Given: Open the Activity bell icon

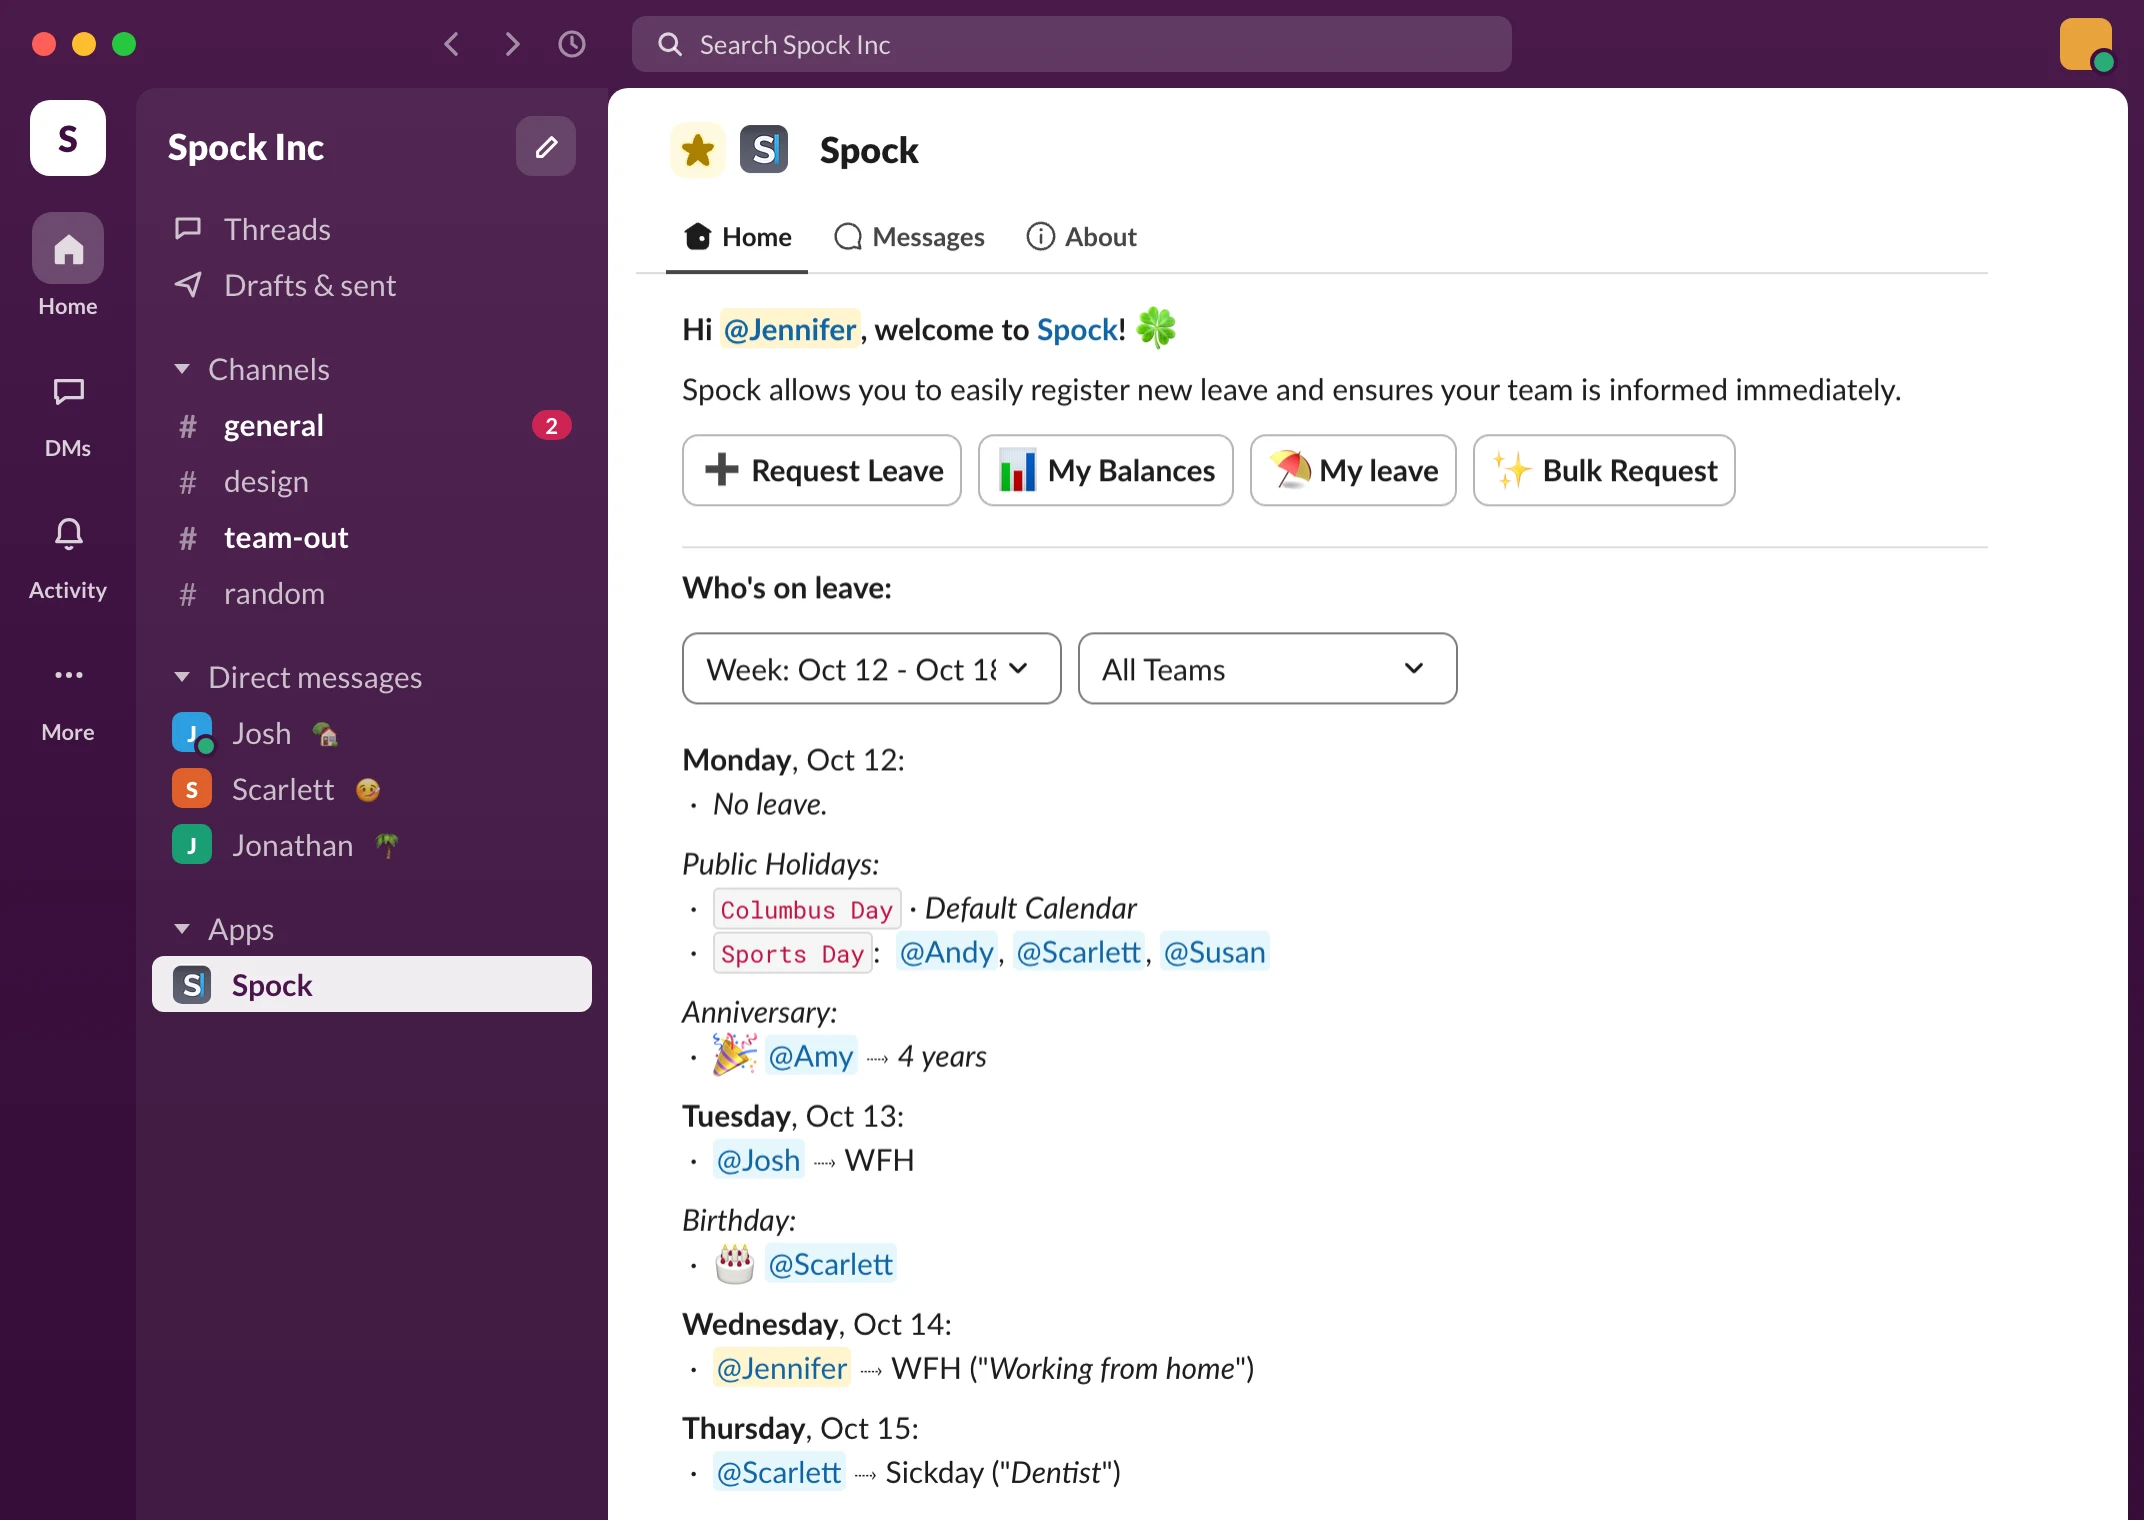Looking at the screenshot, I should coord(68,534).
